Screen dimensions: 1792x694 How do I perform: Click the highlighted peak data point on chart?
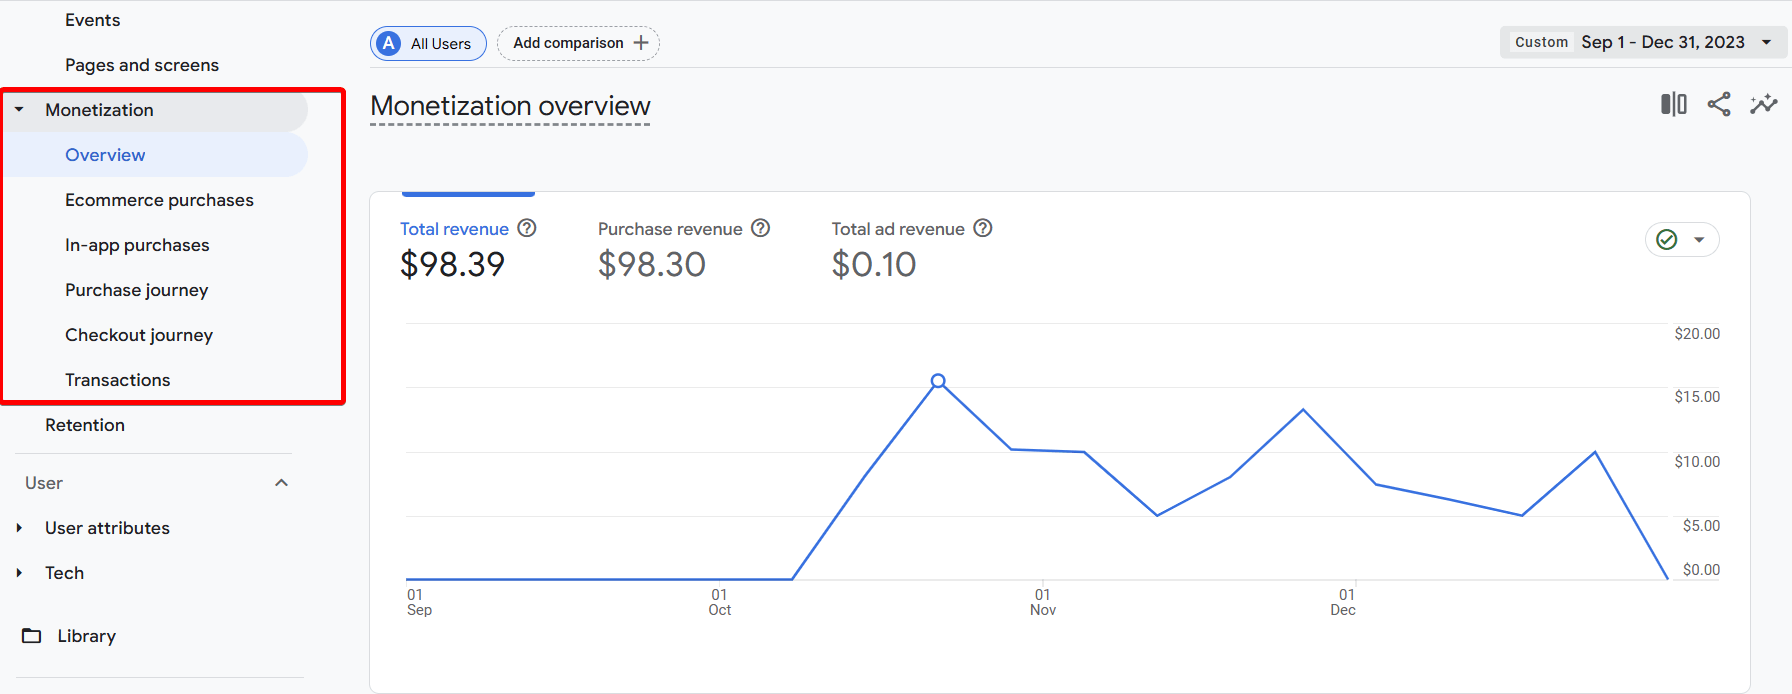click(938, 381)
